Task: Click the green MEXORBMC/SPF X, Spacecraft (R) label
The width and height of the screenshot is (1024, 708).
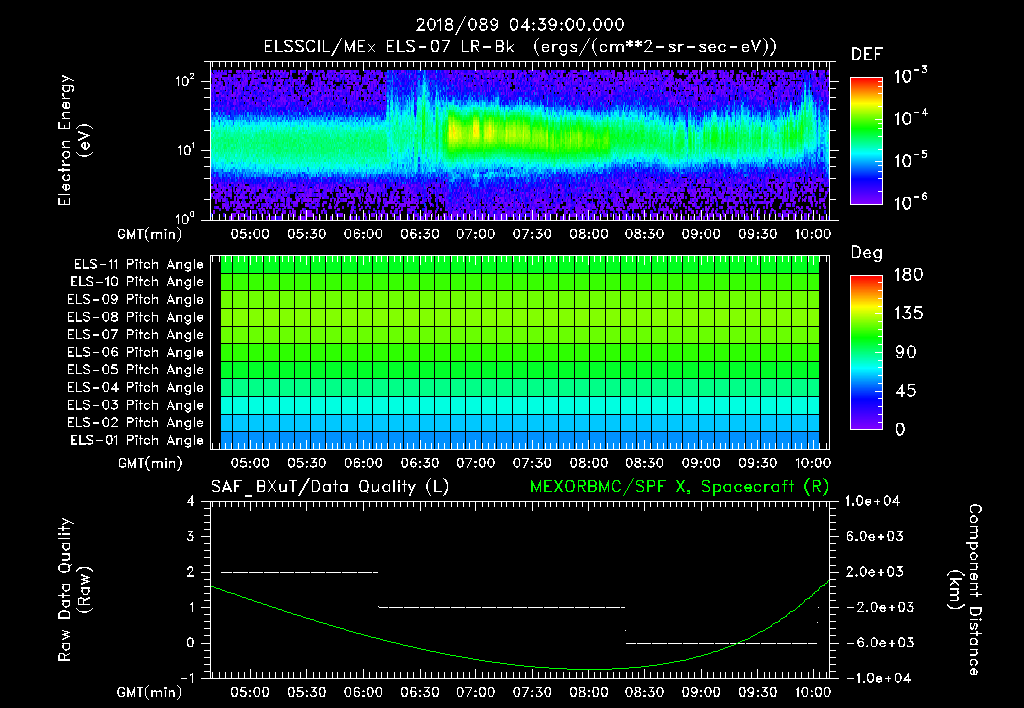Action: (x=679, y=487)
